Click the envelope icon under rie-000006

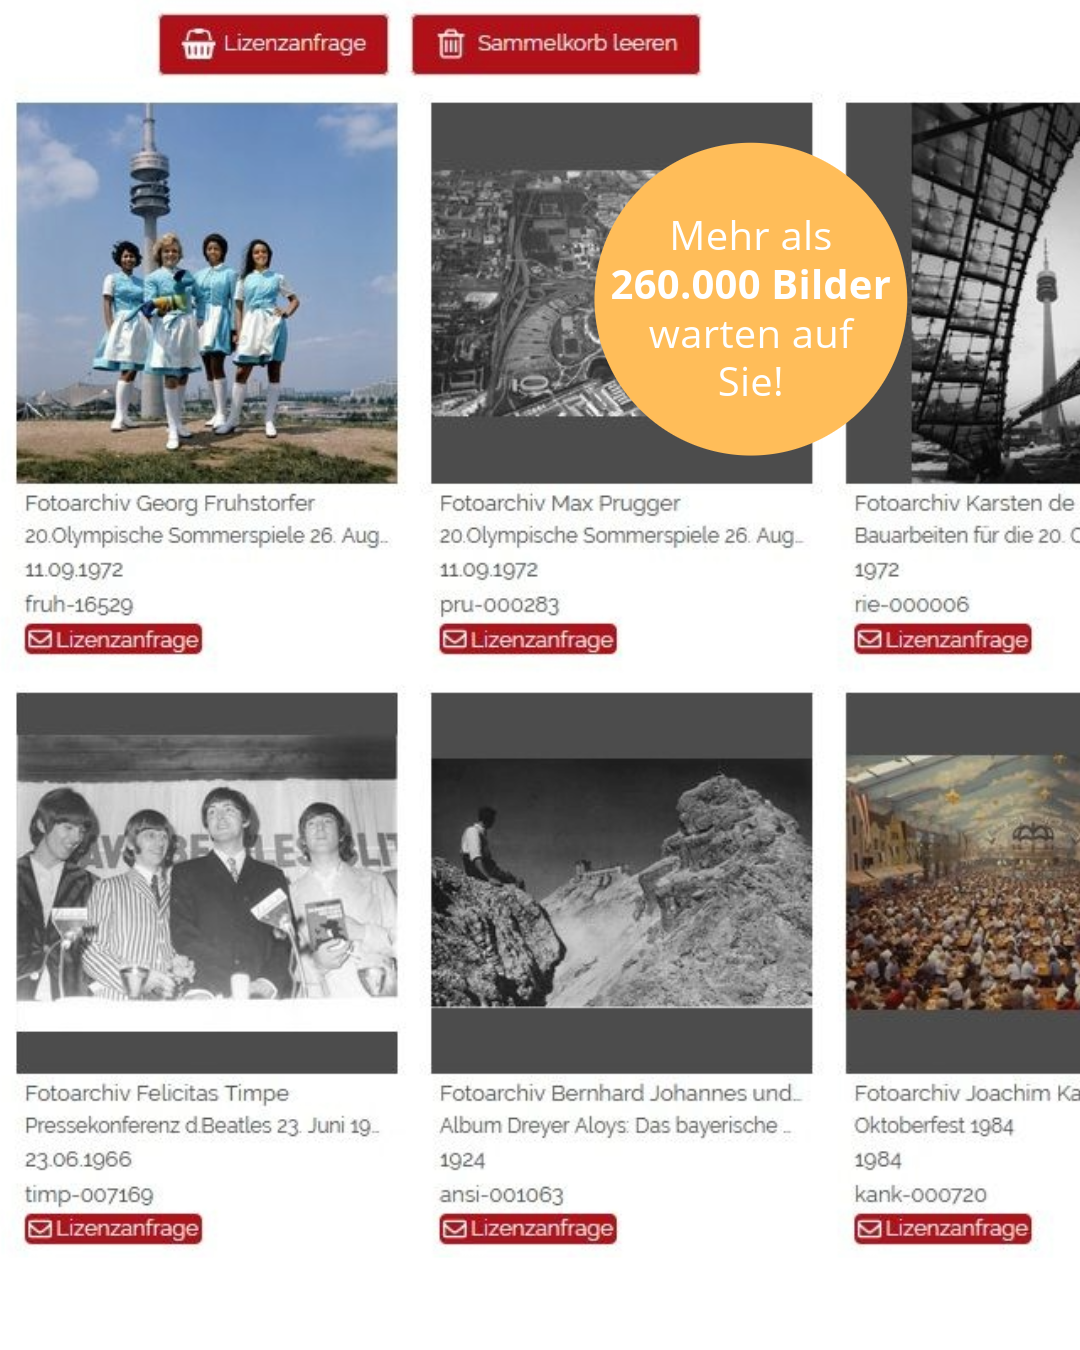[869, 639]
